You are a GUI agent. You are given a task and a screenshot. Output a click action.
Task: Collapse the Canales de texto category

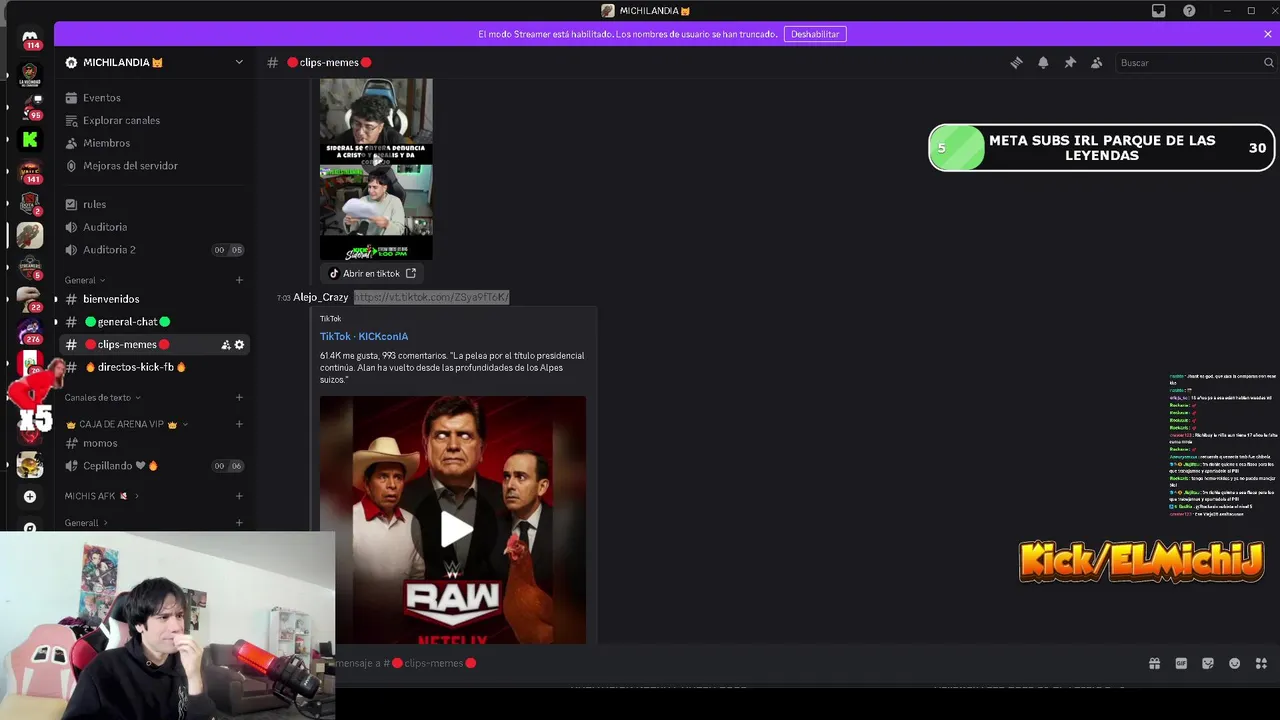(x=103, y=398)
